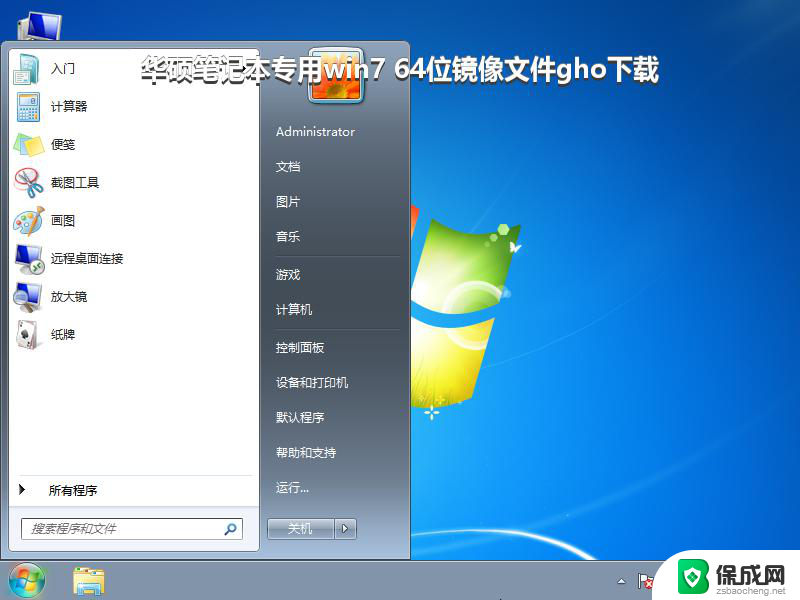The width and height of the screenshot is (800, 600).
Task: Open 文档 documents
Action: pyautogui.click(x=288, y=167)
